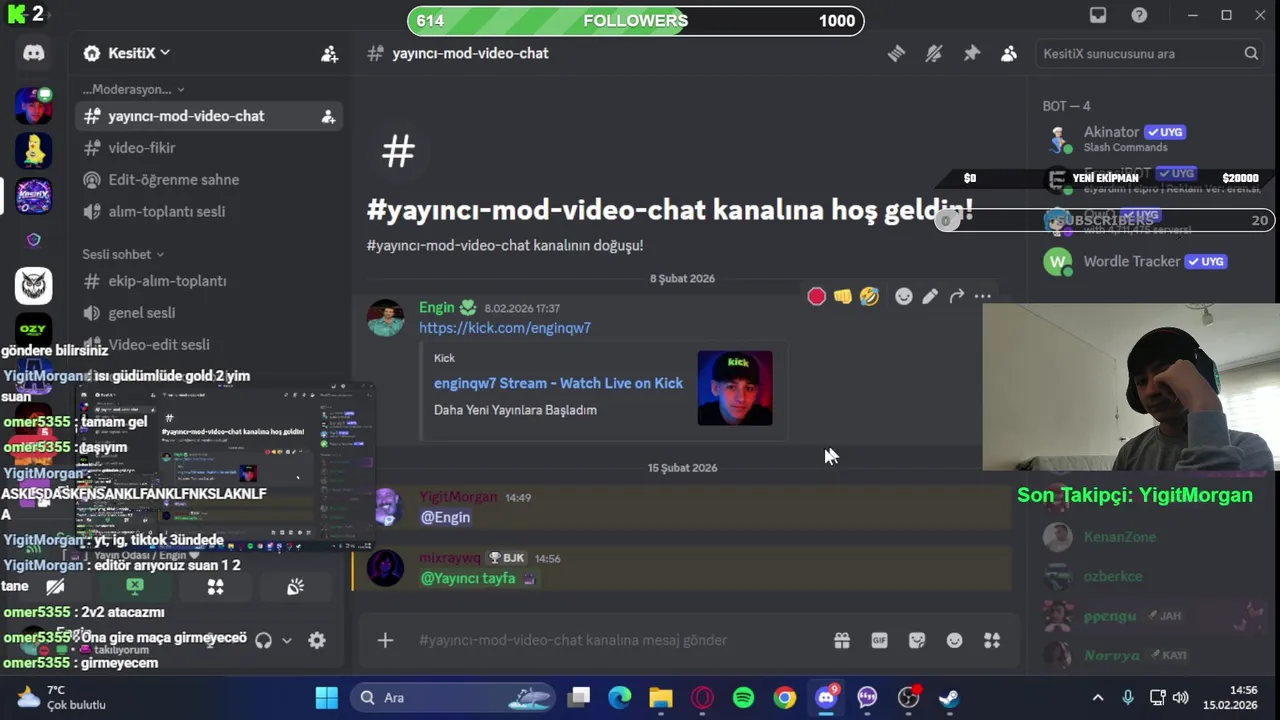Open the apps launcher in message bar
Screen dimensions: 1280x720
(x=992, y=640)
